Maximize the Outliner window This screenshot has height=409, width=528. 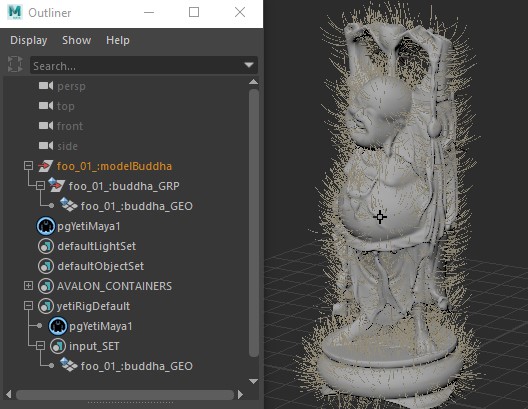[x=194, y=12]
